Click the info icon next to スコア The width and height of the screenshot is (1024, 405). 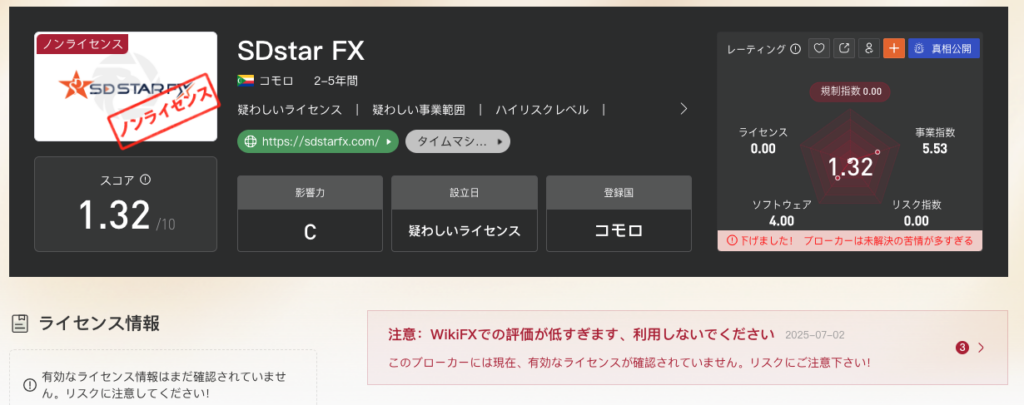(146, 179)
